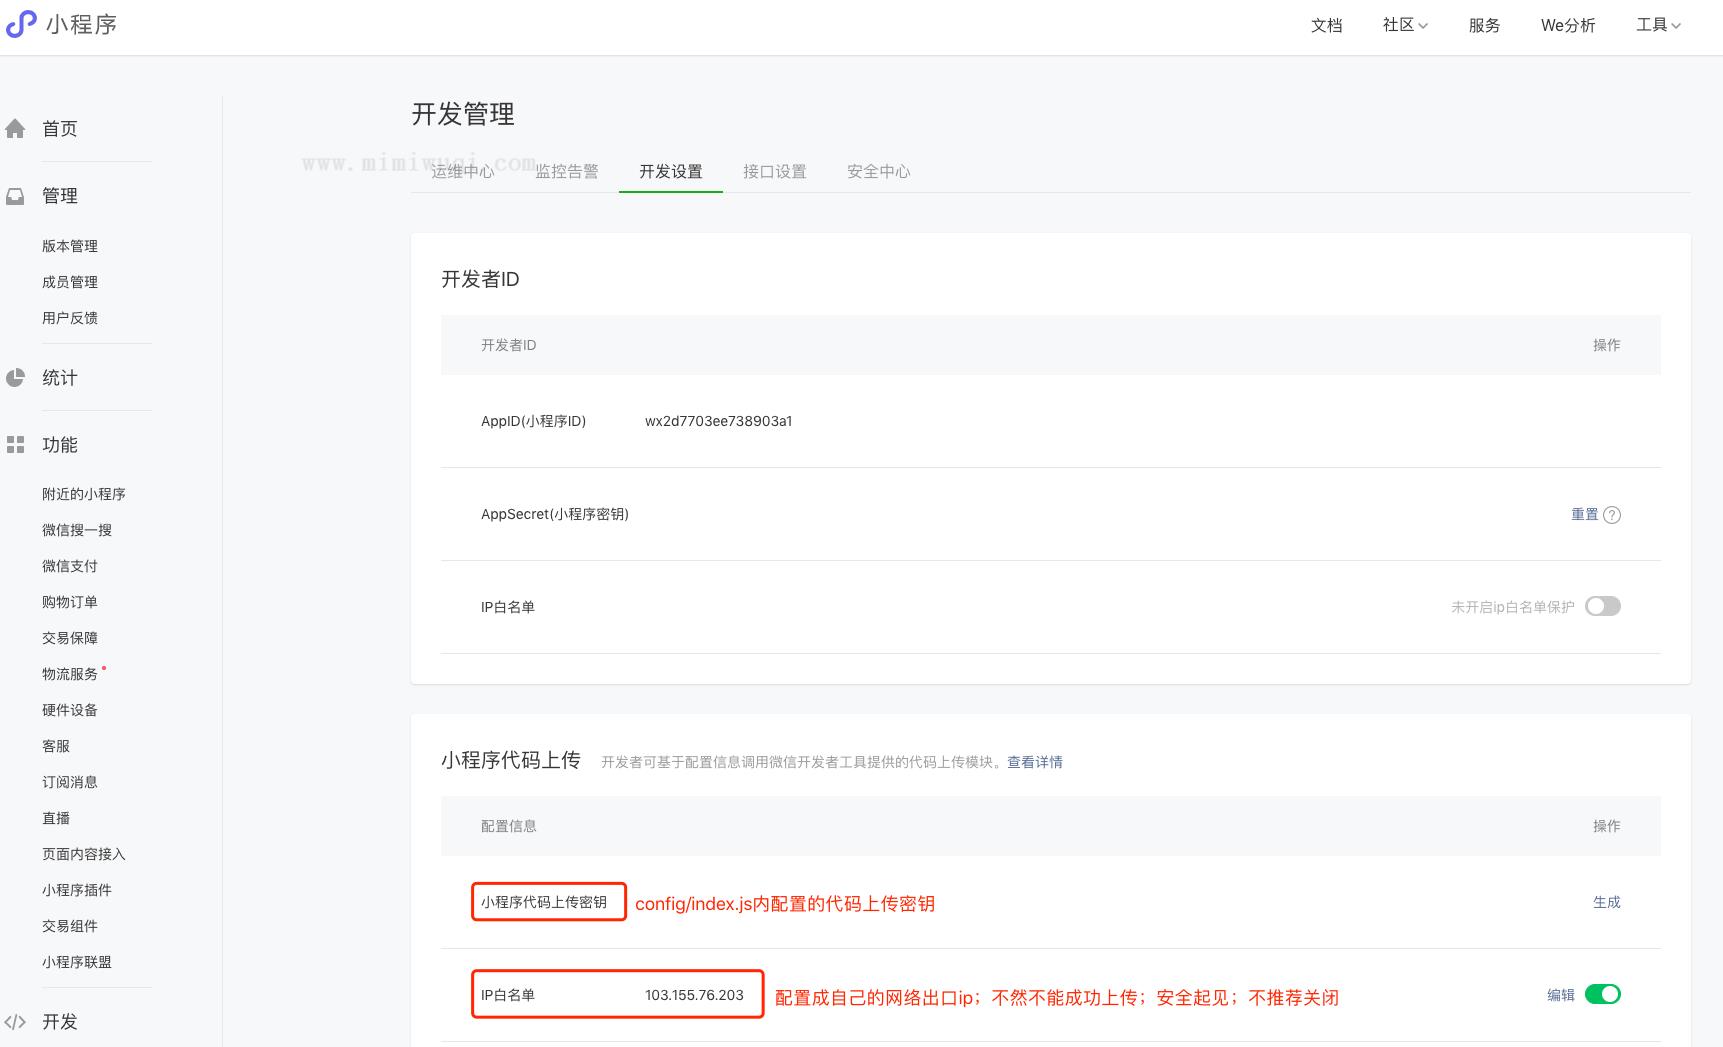Open 成员管理 in the sidebar
The height and width of the screenshot is (1047, 1723).
[70, 282]
